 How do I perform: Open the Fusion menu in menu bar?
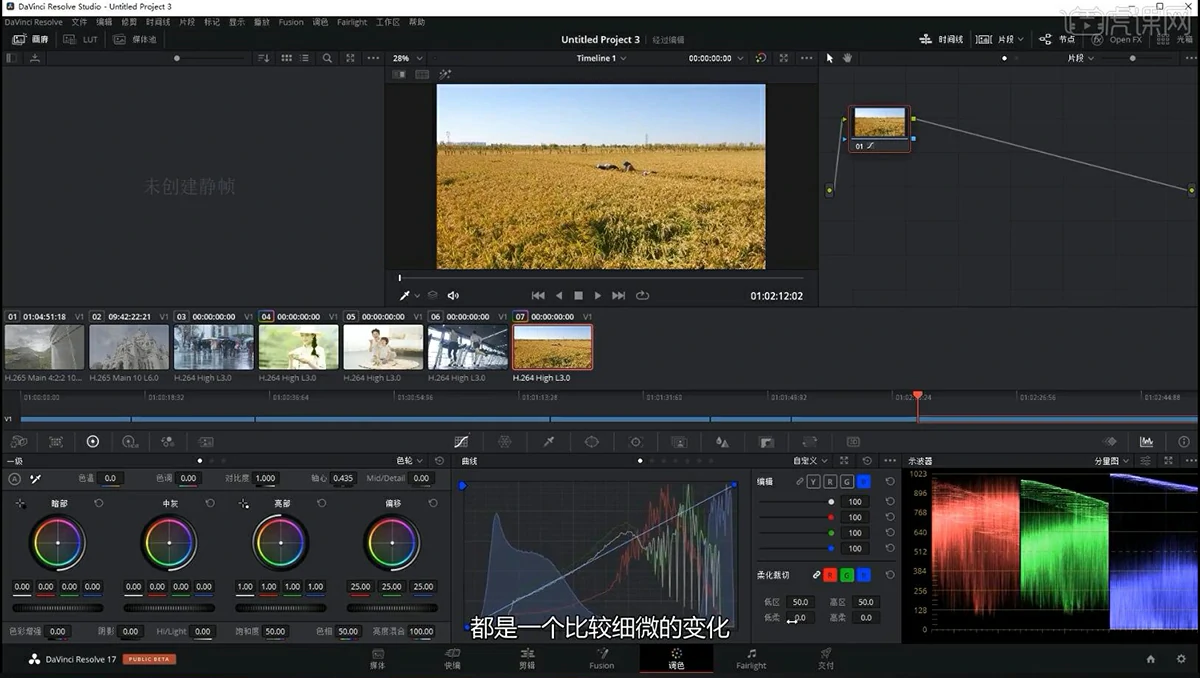tap(291, 22)
